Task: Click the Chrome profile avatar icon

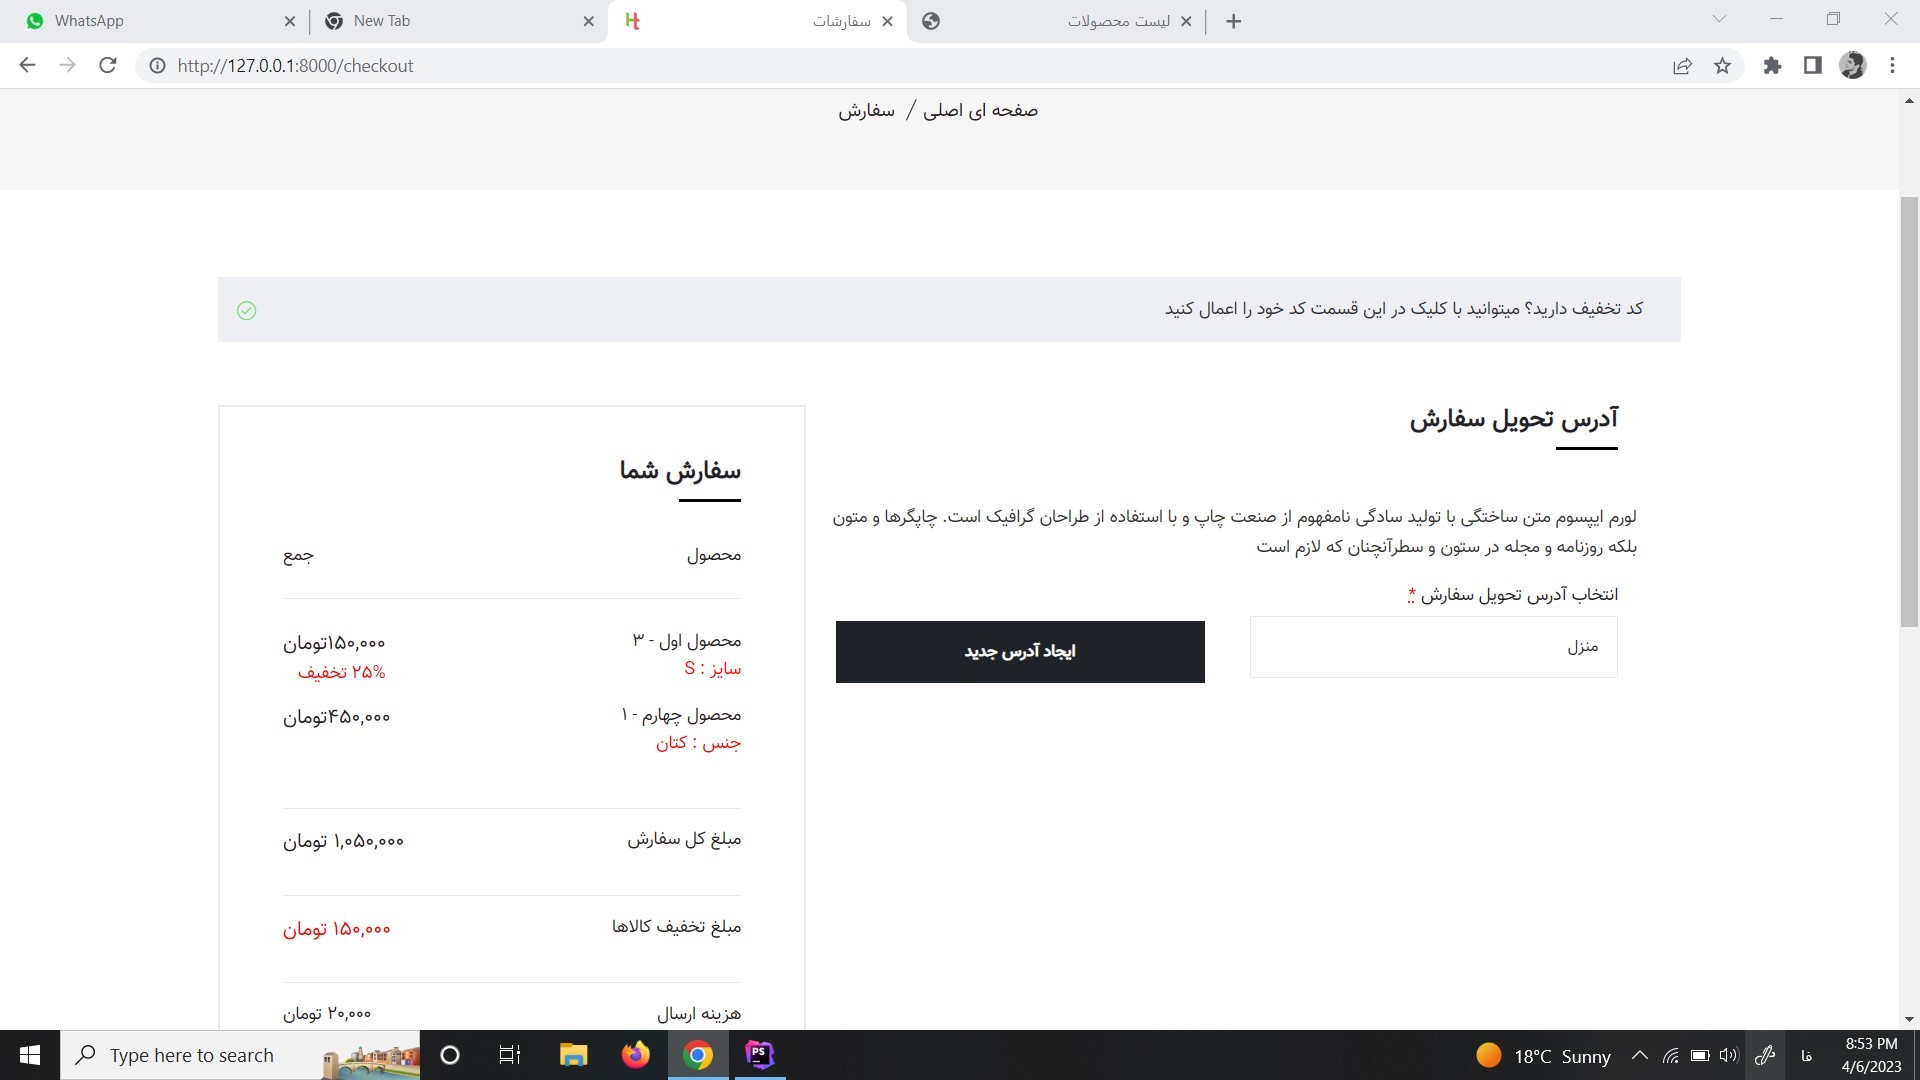Action: (x=1853, y=65)
